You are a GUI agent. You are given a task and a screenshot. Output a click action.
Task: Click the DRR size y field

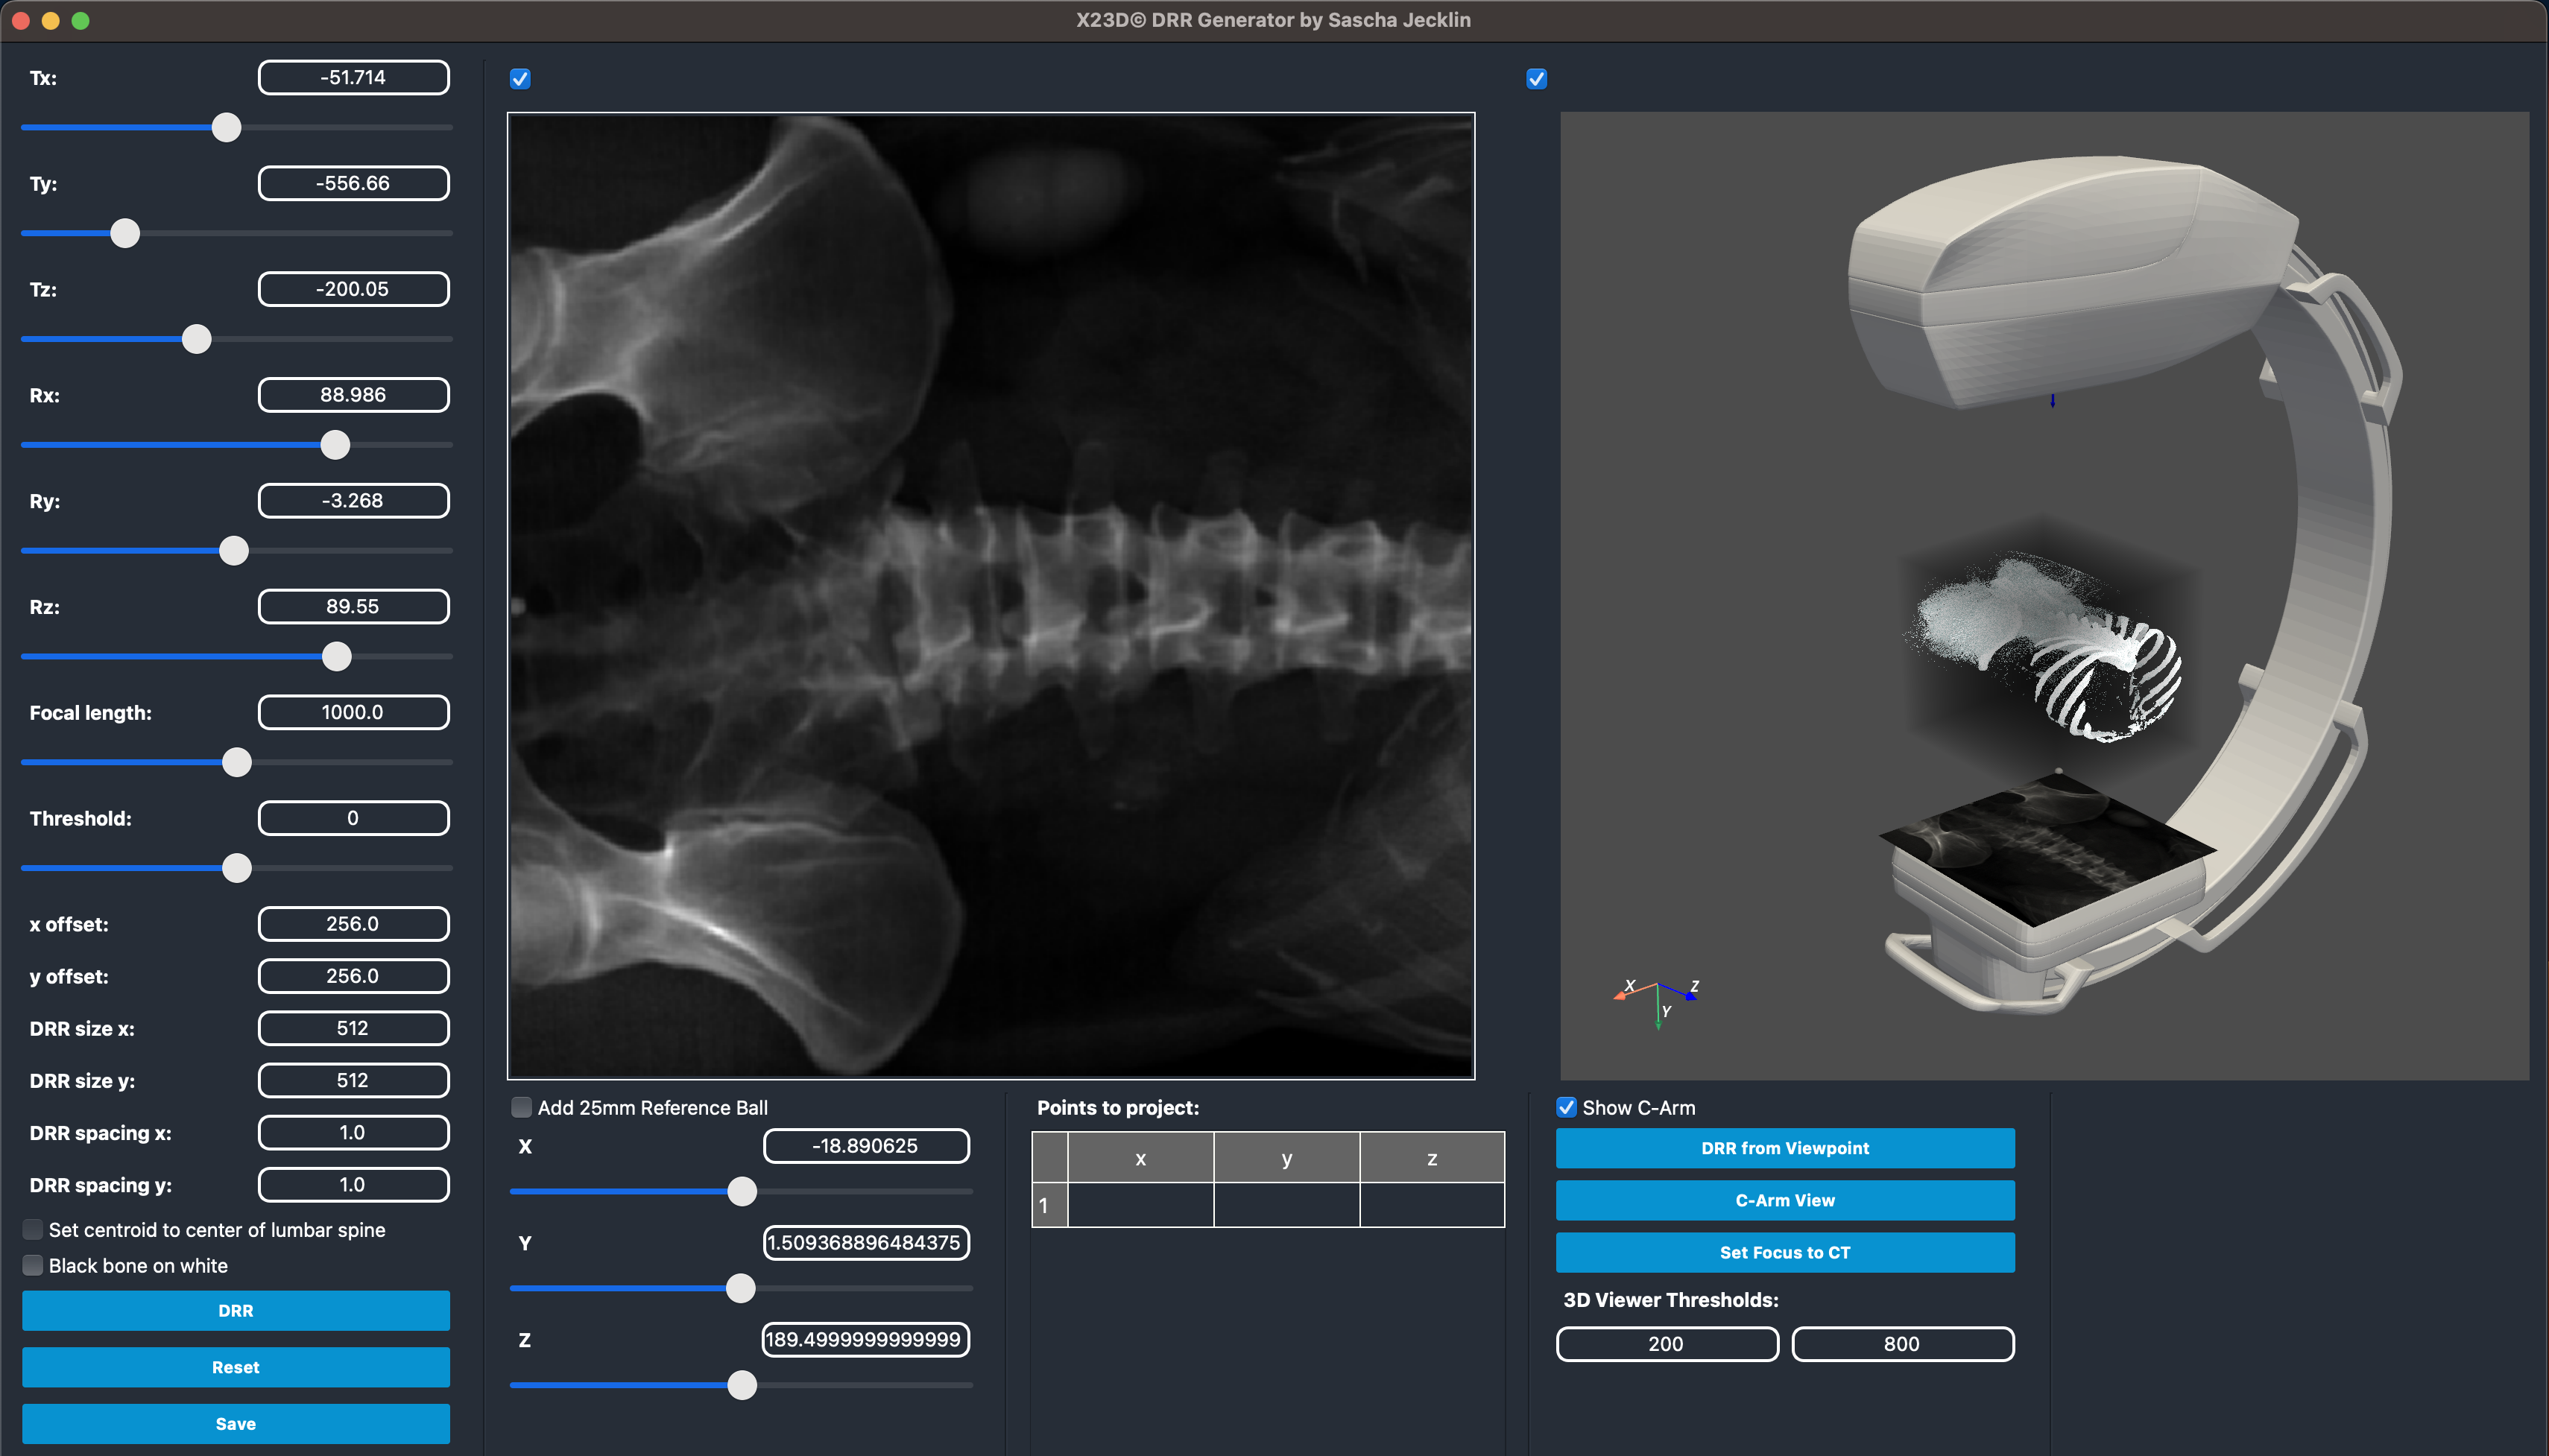[x=353, y=1080]
